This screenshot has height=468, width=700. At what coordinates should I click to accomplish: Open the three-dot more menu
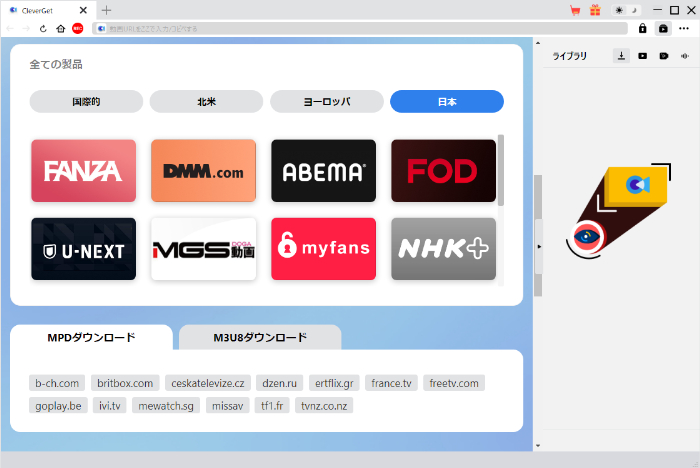(684, 29)
